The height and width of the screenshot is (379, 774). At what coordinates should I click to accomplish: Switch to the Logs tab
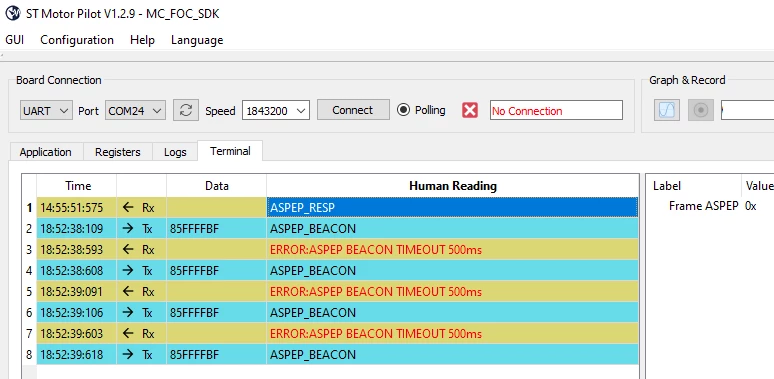pos(175,152)
